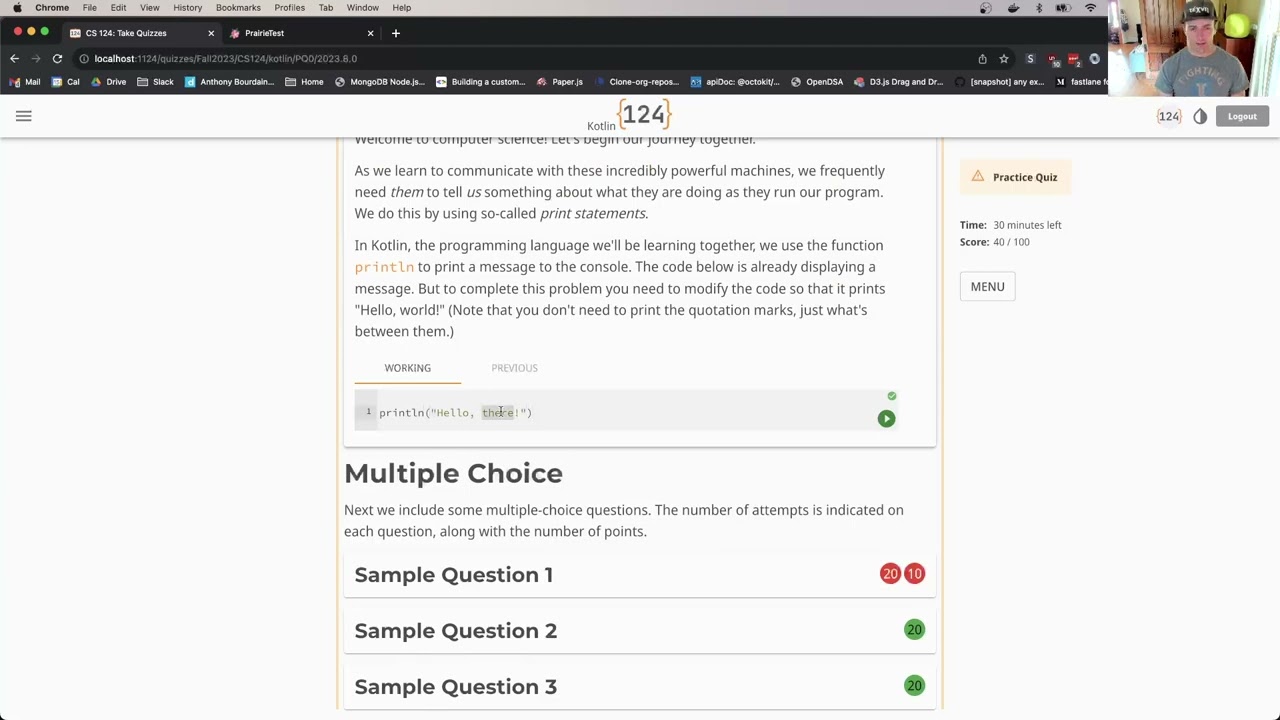Open the File menu
The image size is (1280, 720).
point(89,8)
